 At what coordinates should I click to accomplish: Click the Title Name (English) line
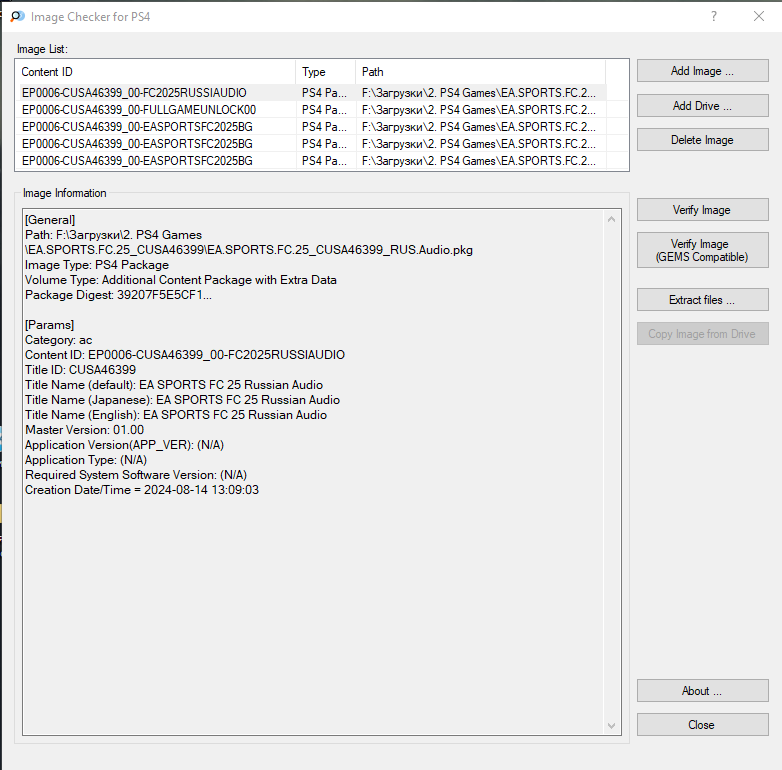click(176, 415)
